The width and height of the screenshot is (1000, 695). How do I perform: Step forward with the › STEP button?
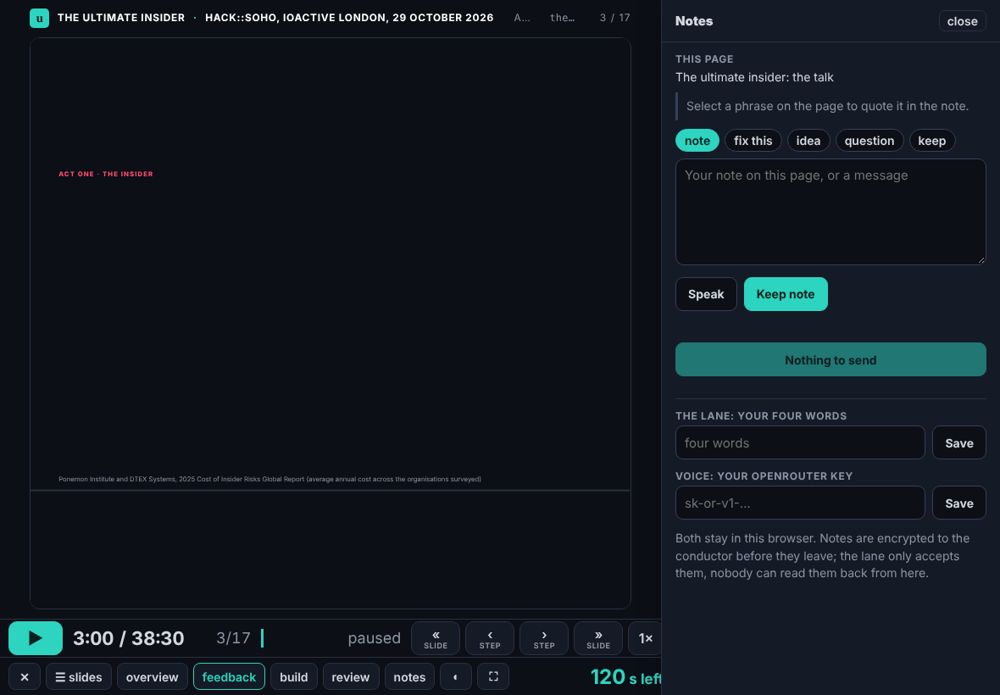tap(544, 638)
